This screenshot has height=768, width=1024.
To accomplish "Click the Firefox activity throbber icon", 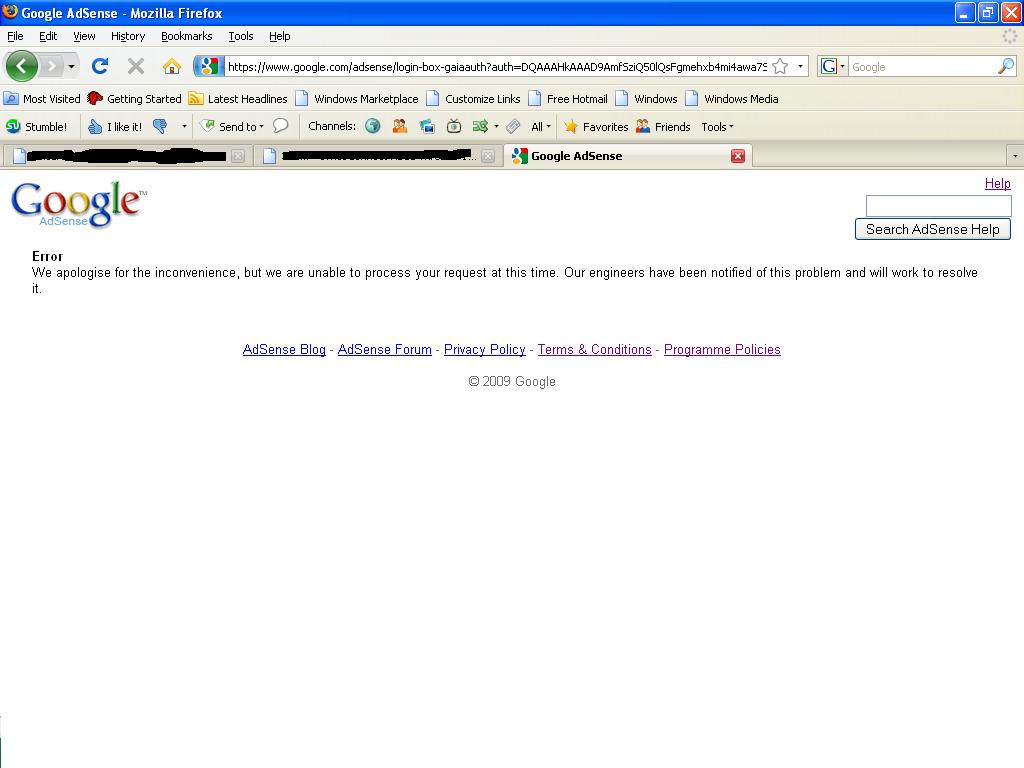I will tap(1010, 36).
